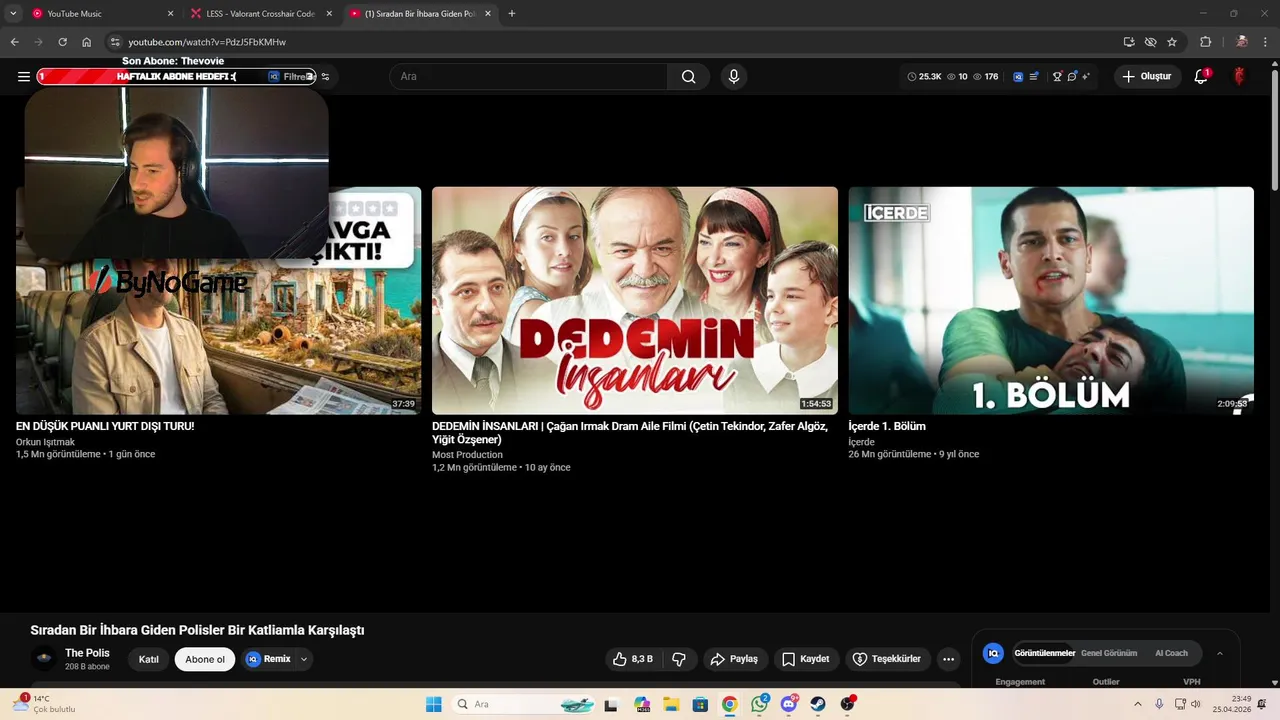Open the account avatar menu
The width and height of the screenshot is (1280, 720).
(1239, 76)
